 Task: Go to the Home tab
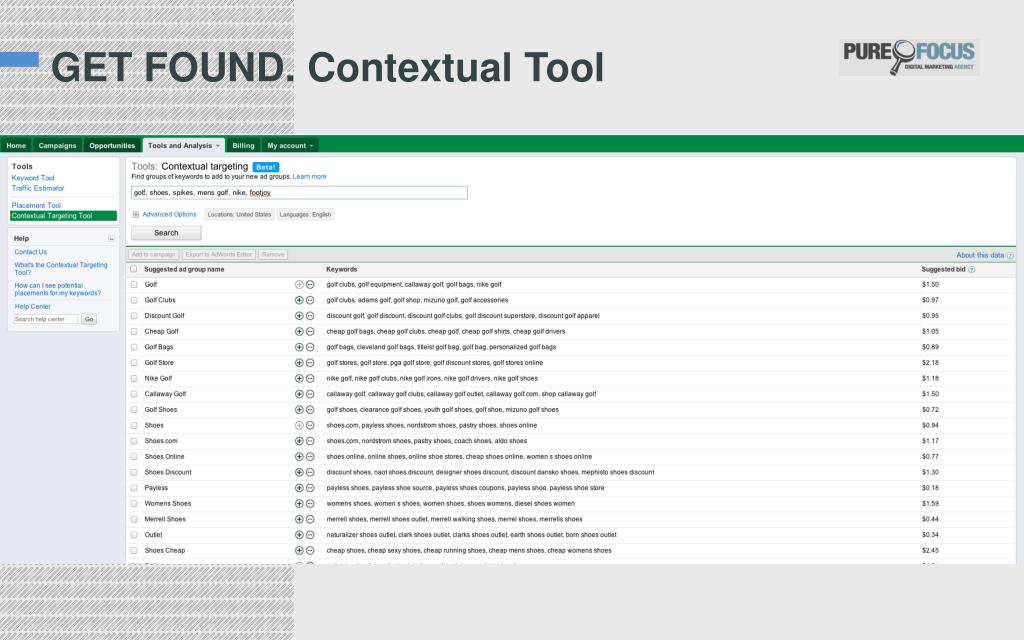pyautogui.click(x=16, y=146)
